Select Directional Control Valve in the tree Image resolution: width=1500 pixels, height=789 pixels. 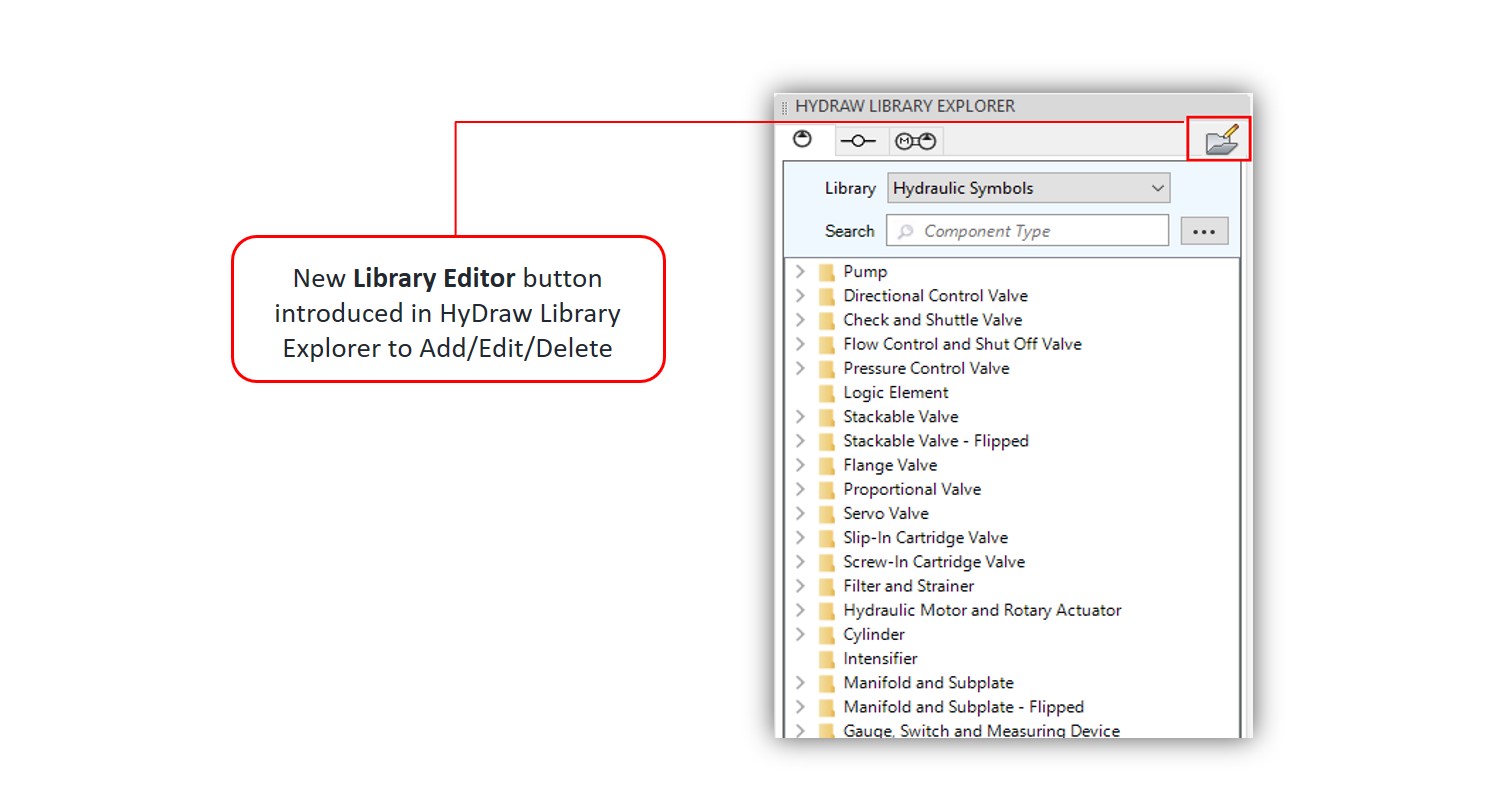tap(935, 295)
